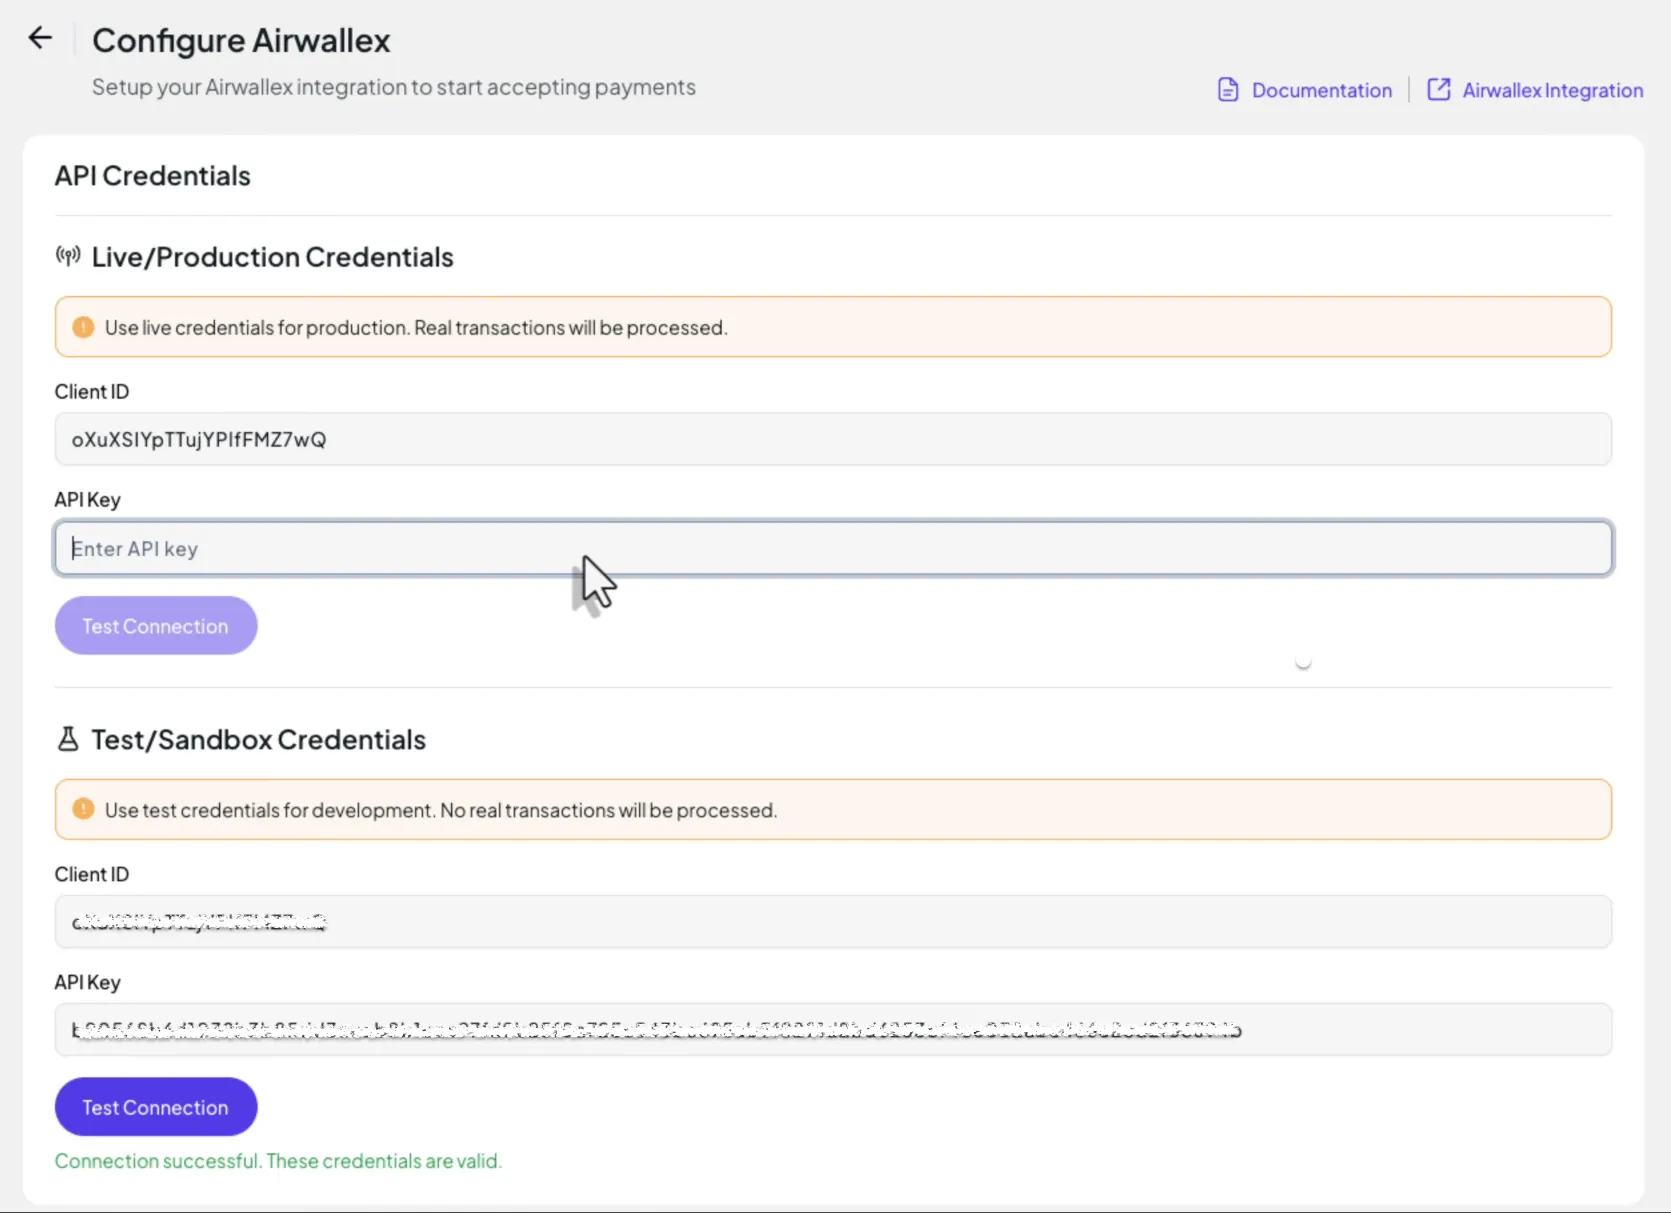Image resolution: width=1671 pixels, height=1213 pixels.
Task: Click the live 'Enter API key' field
Action: point(833,548)
